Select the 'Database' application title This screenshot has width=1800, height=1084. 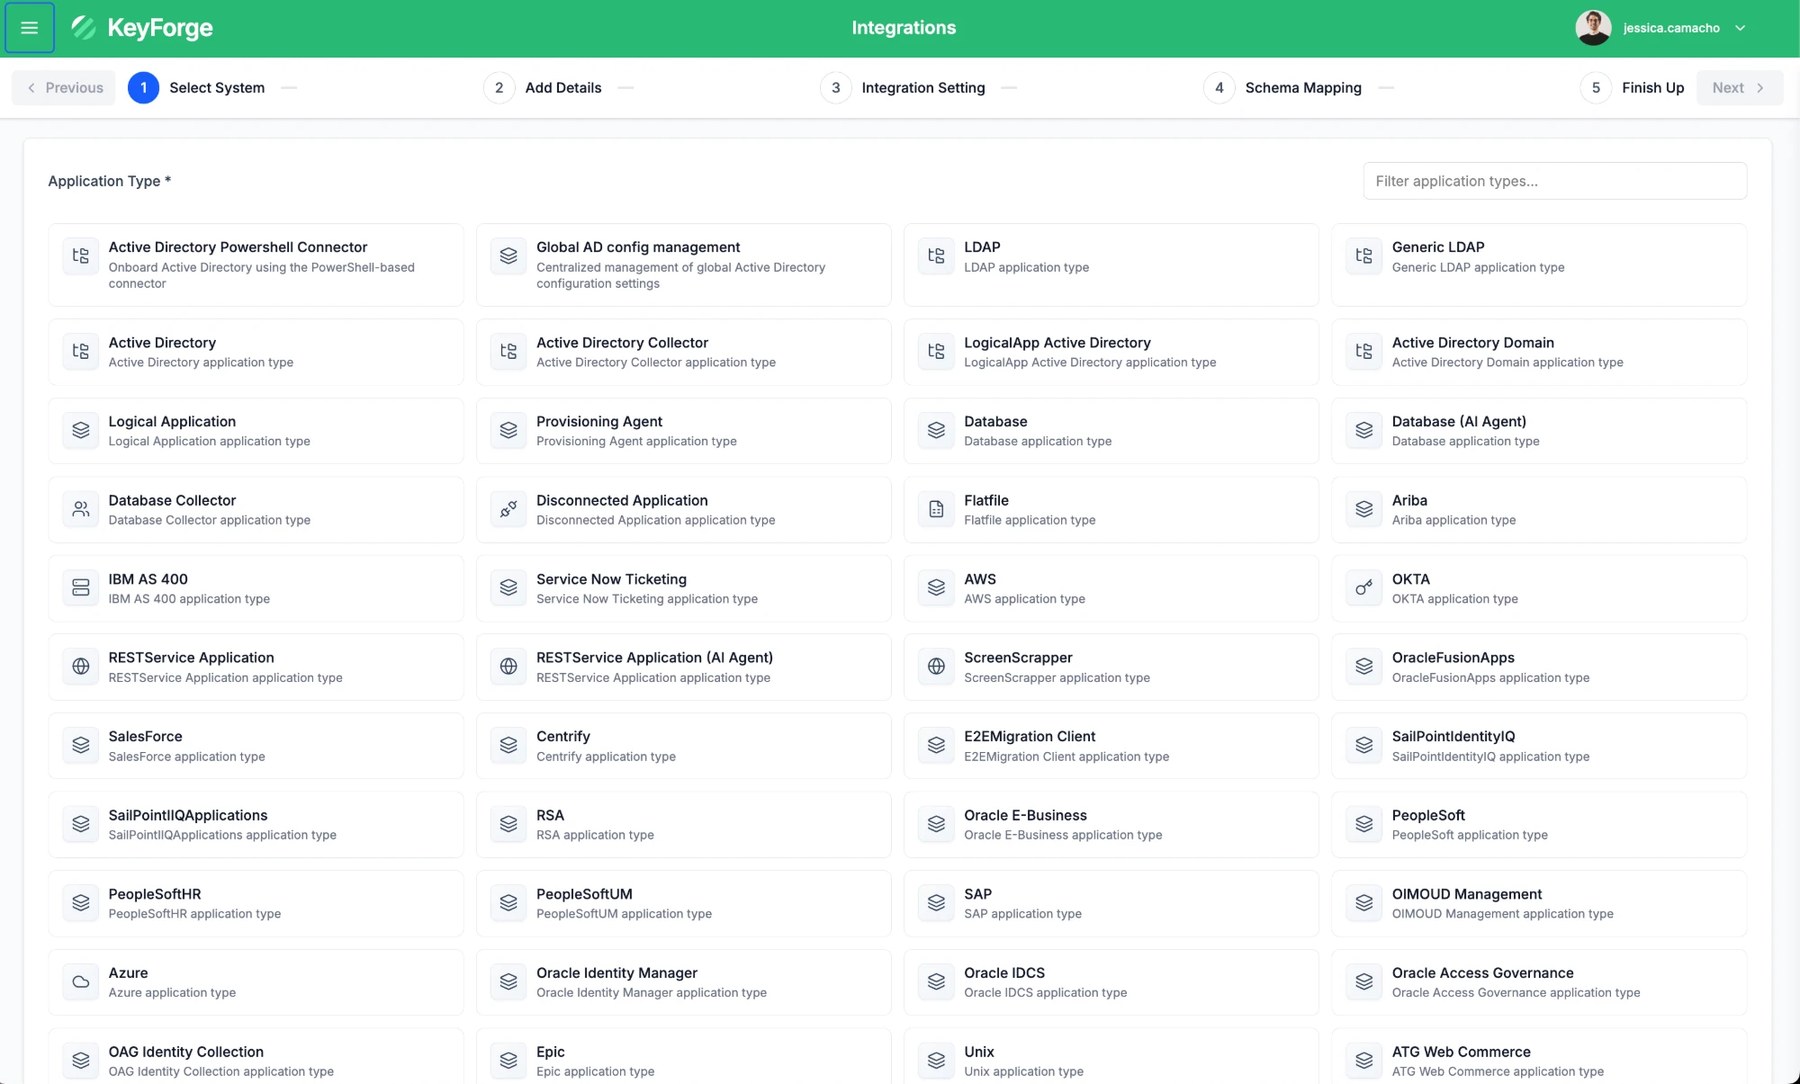pos(996,422)
